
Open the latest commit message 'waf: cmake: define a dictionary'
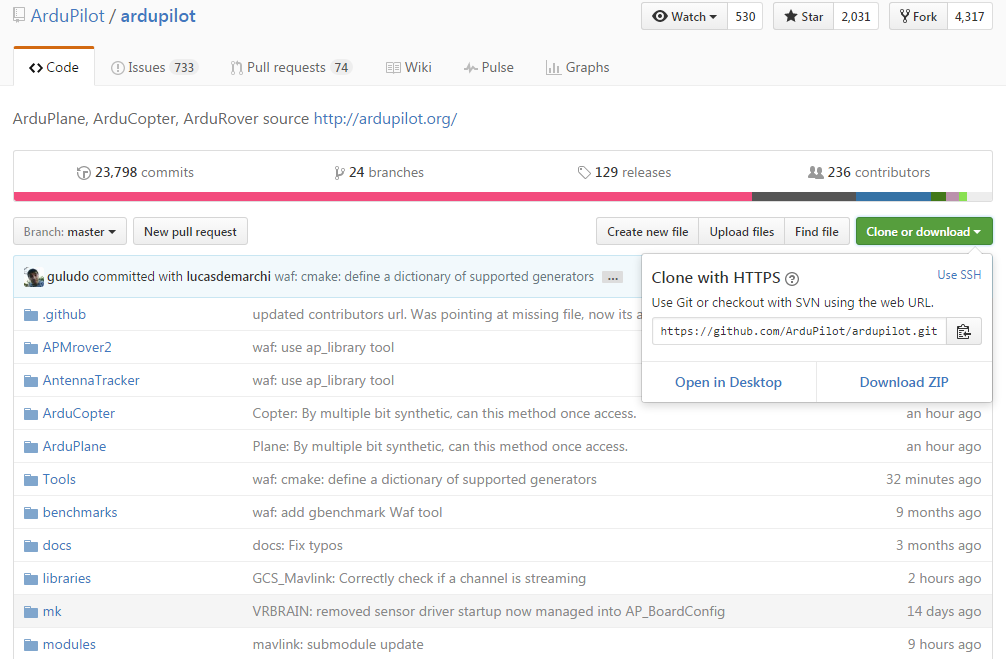(x=434, y=277)
